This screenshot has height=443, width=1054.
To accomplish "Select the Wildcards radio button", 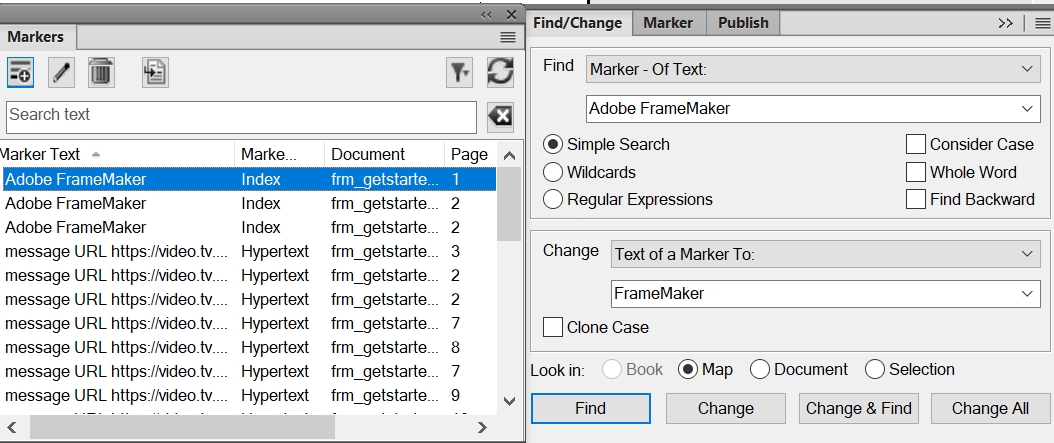I will tap(553, 172).
